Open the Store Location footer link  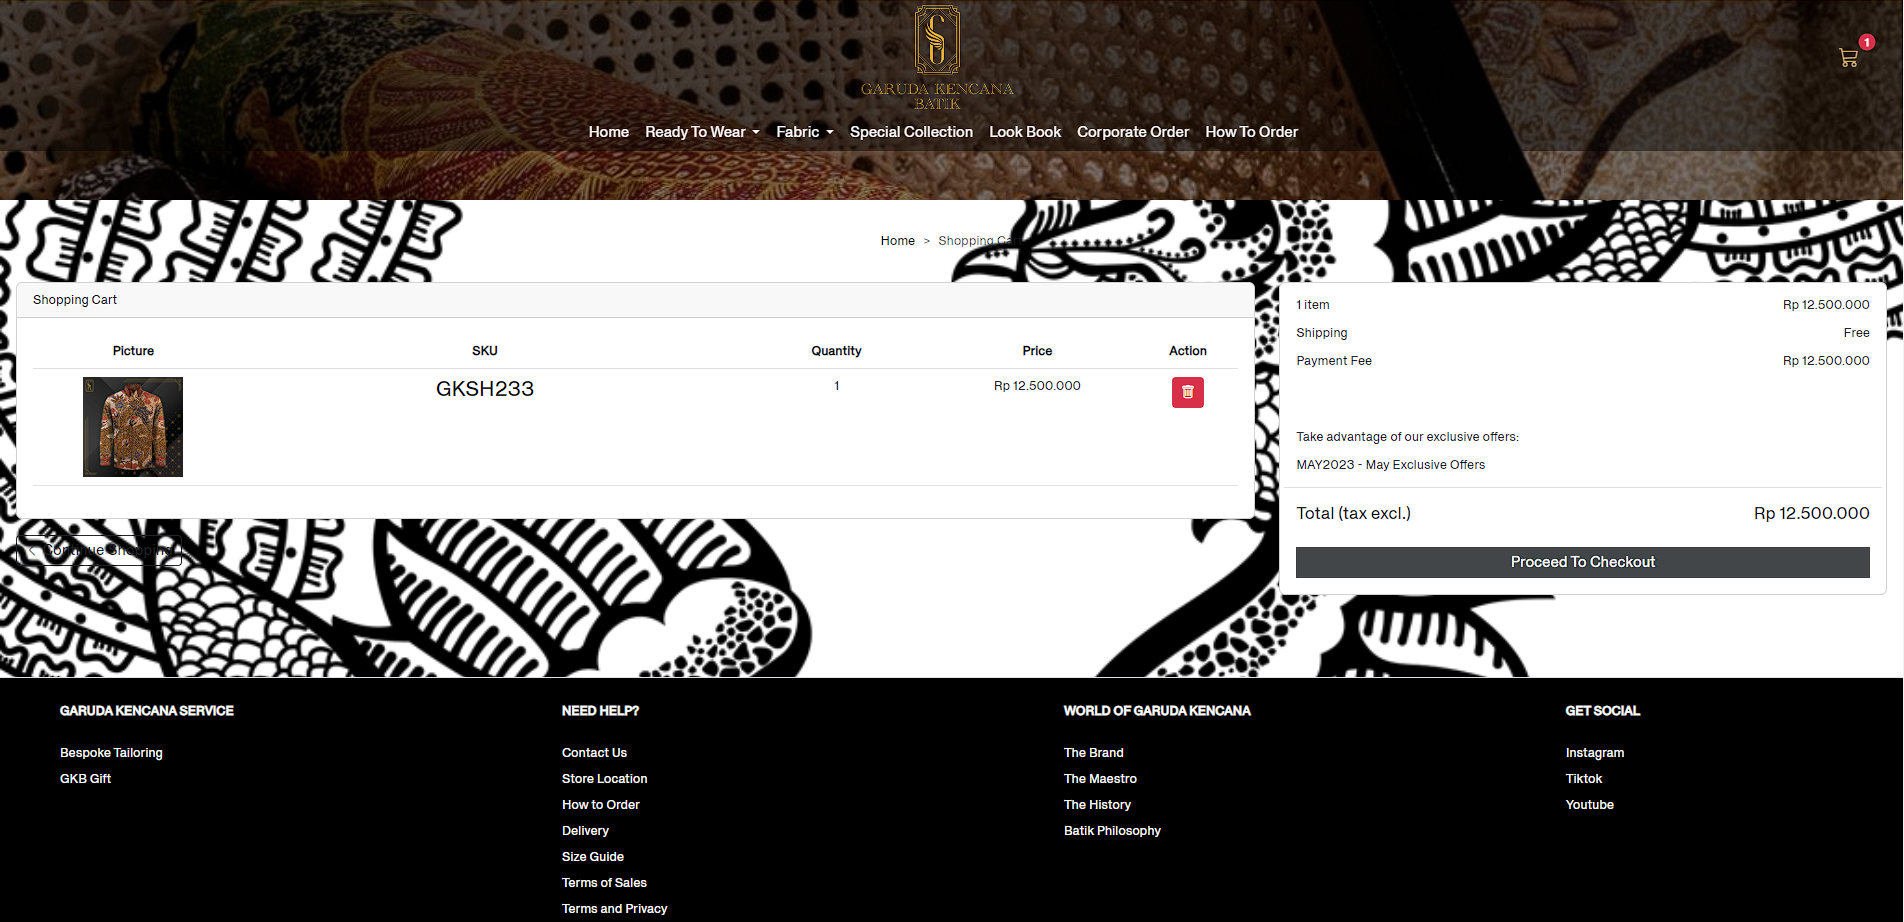pos(604,779)
